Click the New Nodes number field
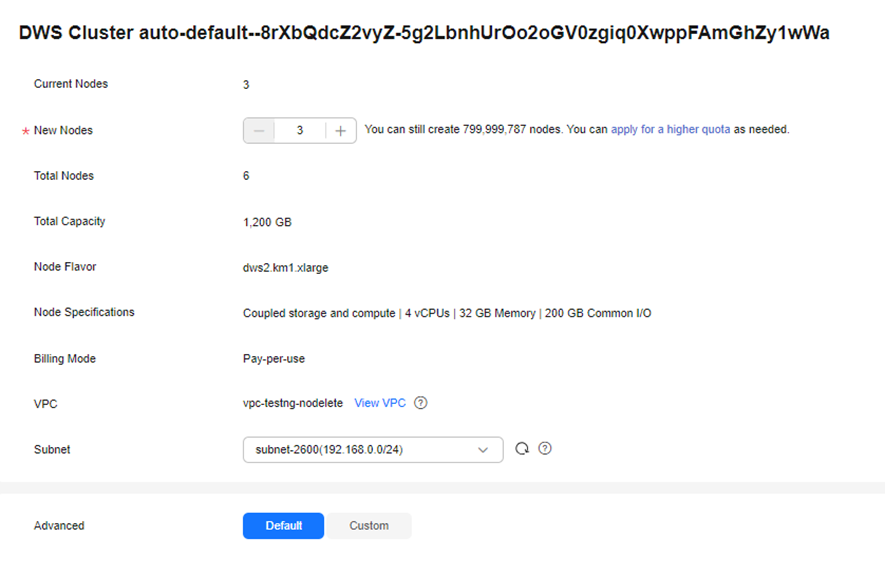 tap(300, 130)
